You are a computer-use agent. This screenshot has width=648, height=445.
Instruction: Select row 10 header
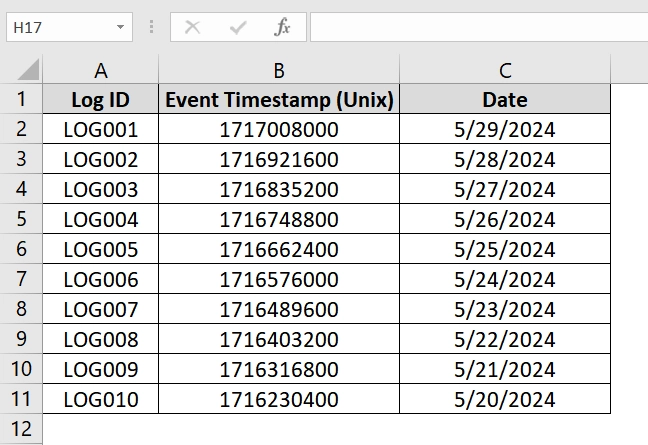click(21, 369)
